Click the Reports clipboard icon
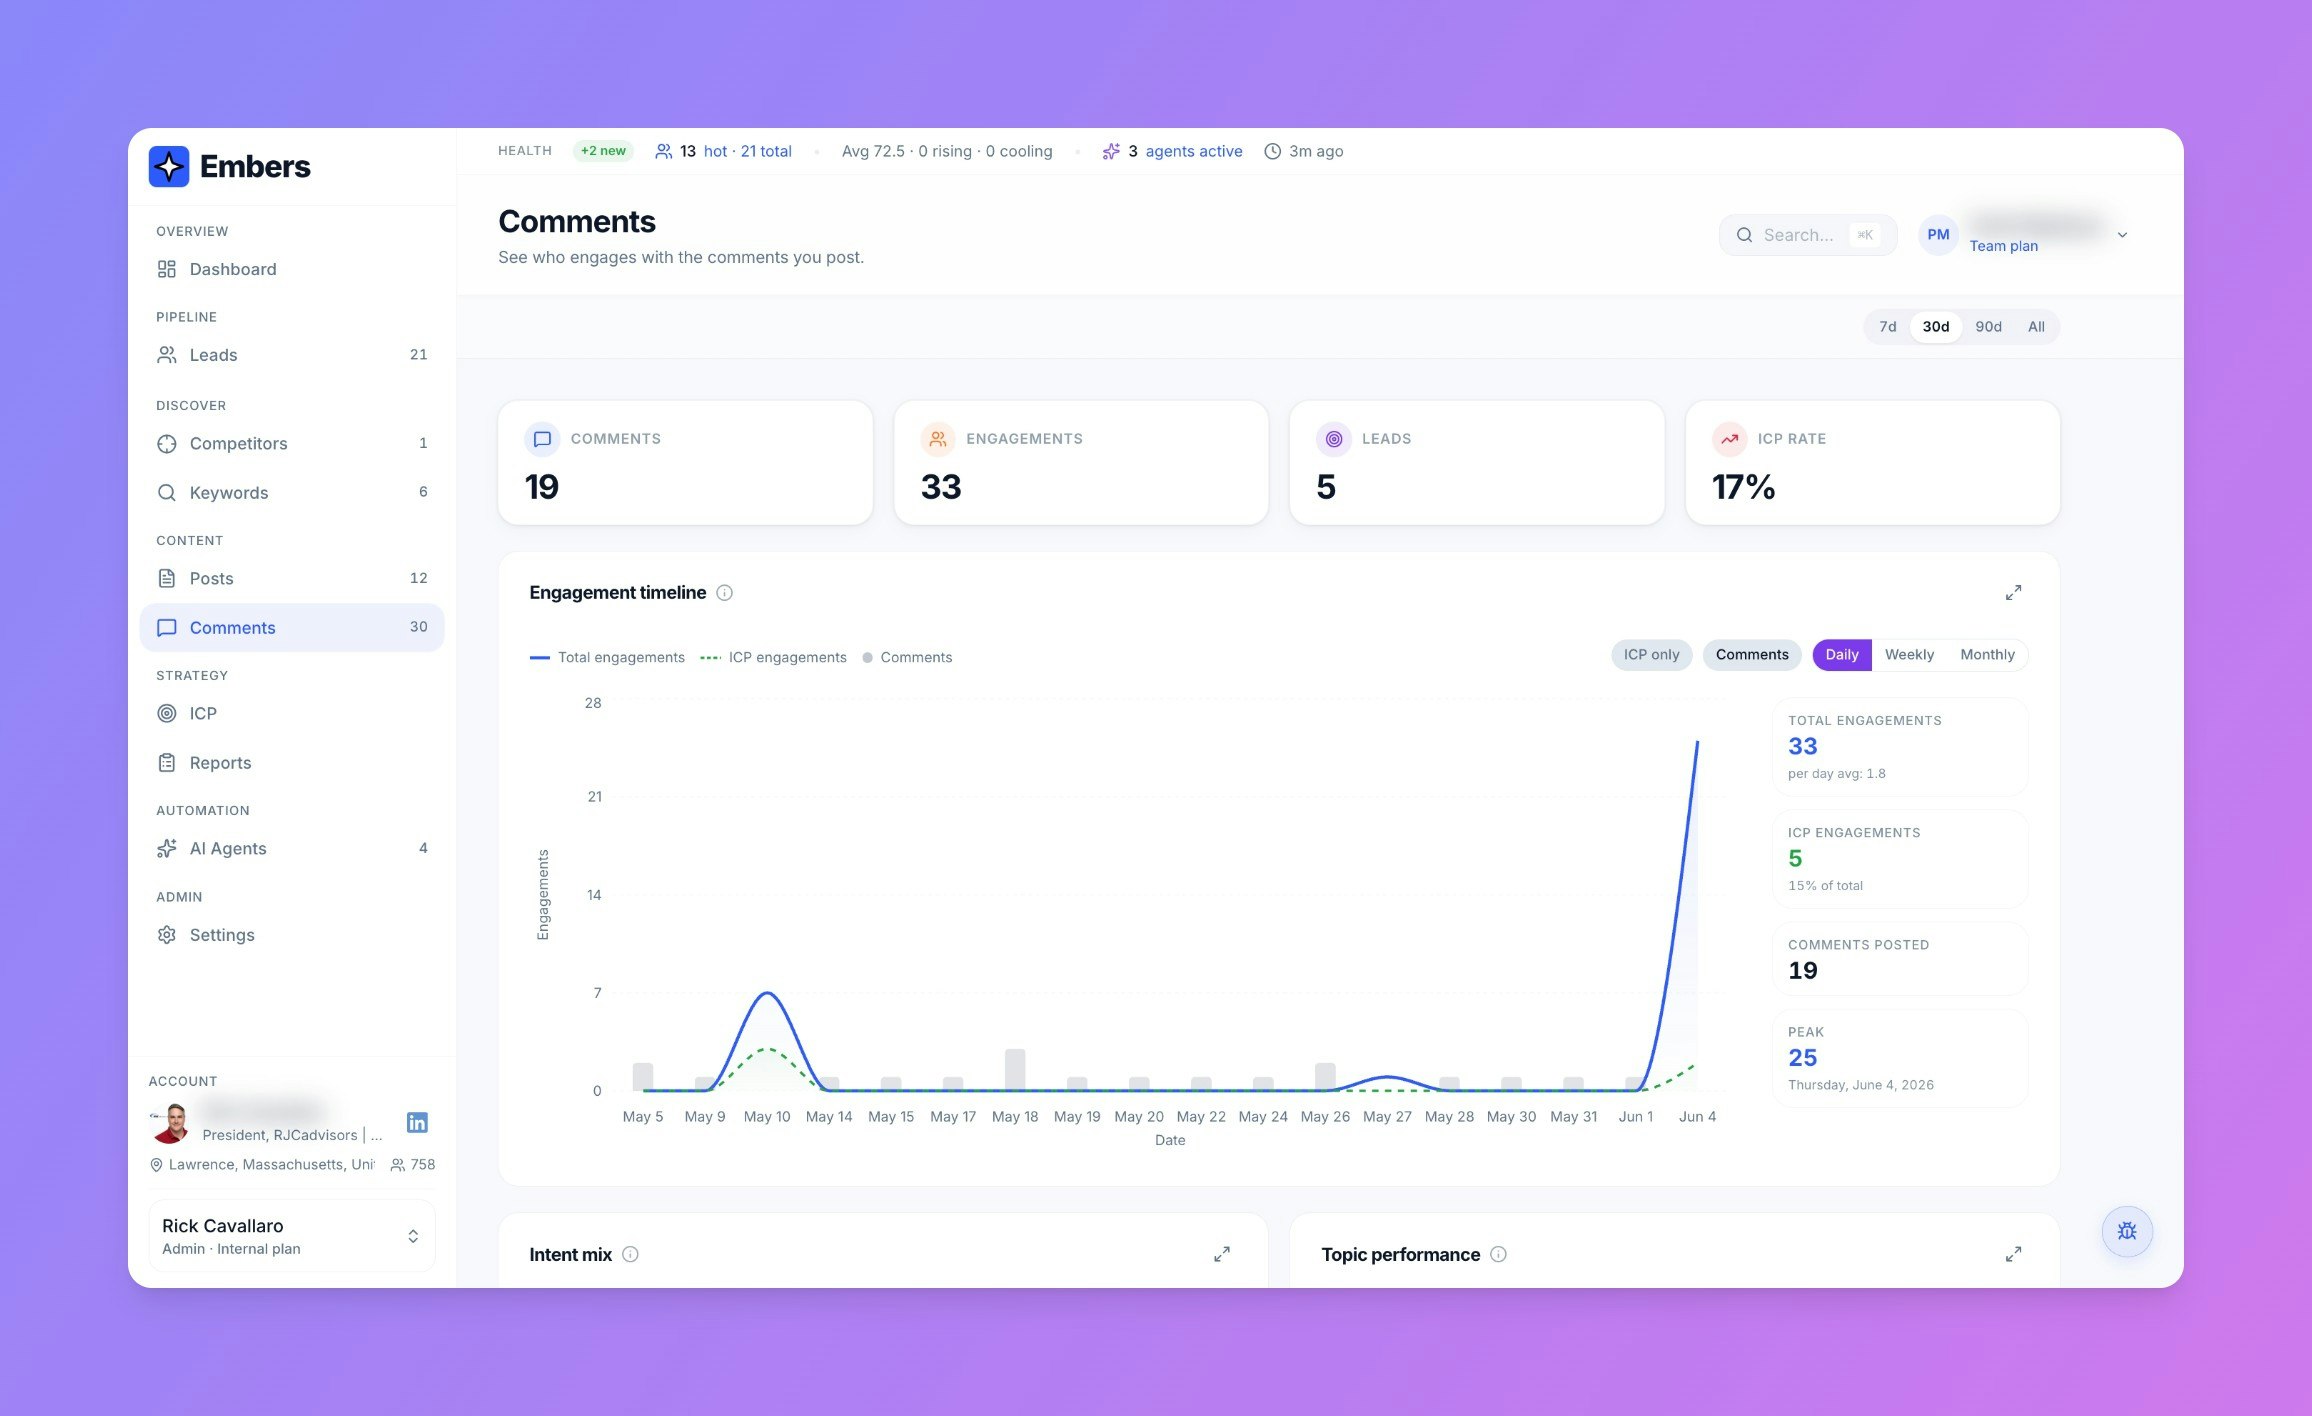Viewport: 2312px width, 1416px height. 167,762
